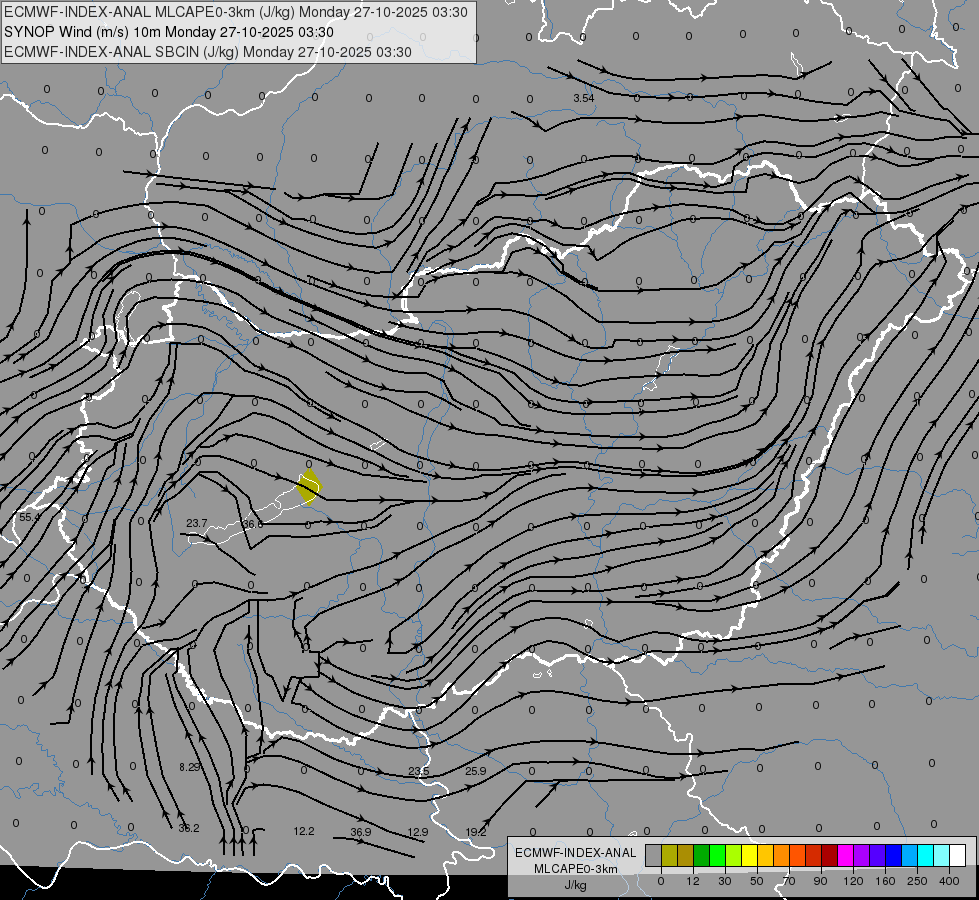Click the J/kg unit label in legend
The image size is (979, 900).
pos(576,885)
